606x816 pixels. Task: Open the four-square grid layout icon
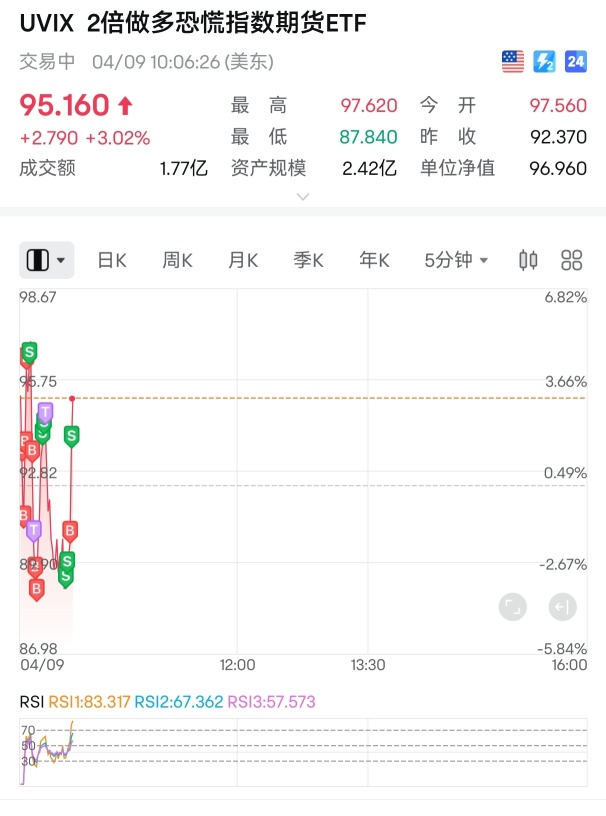pyautogui.click(x=572, y=260)
